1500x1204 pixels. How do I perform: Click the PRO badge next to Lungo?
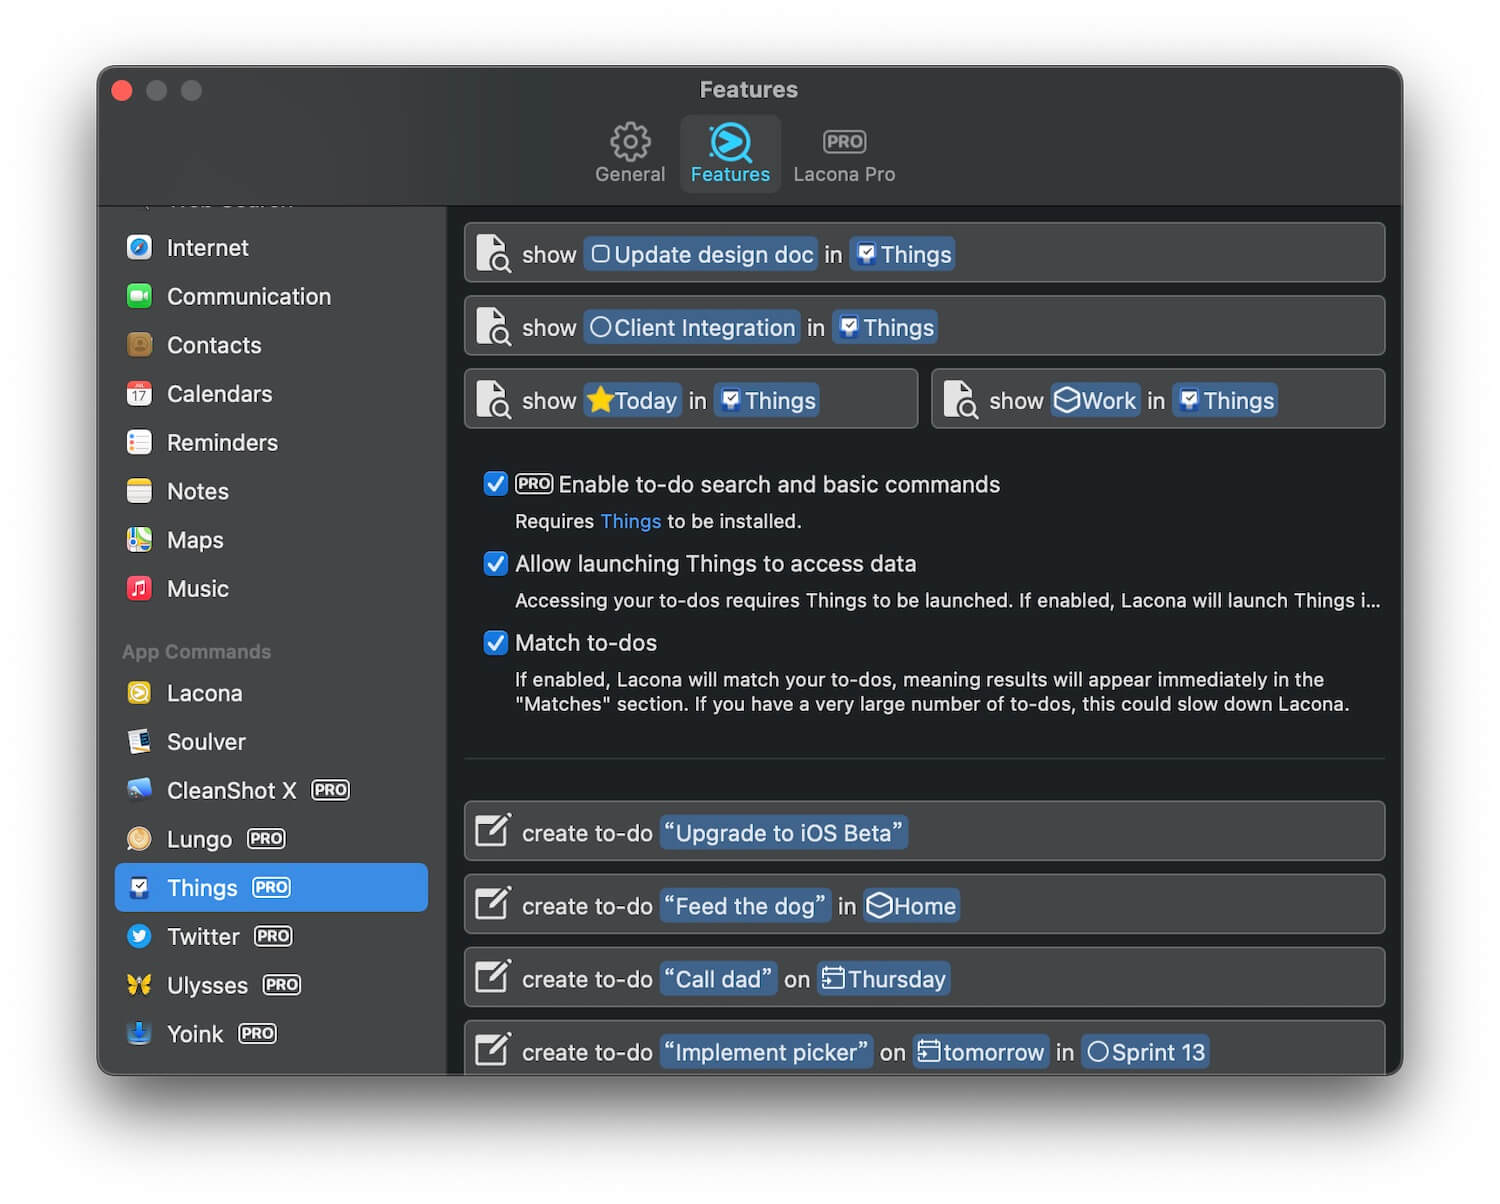click(x=266, y=839)
